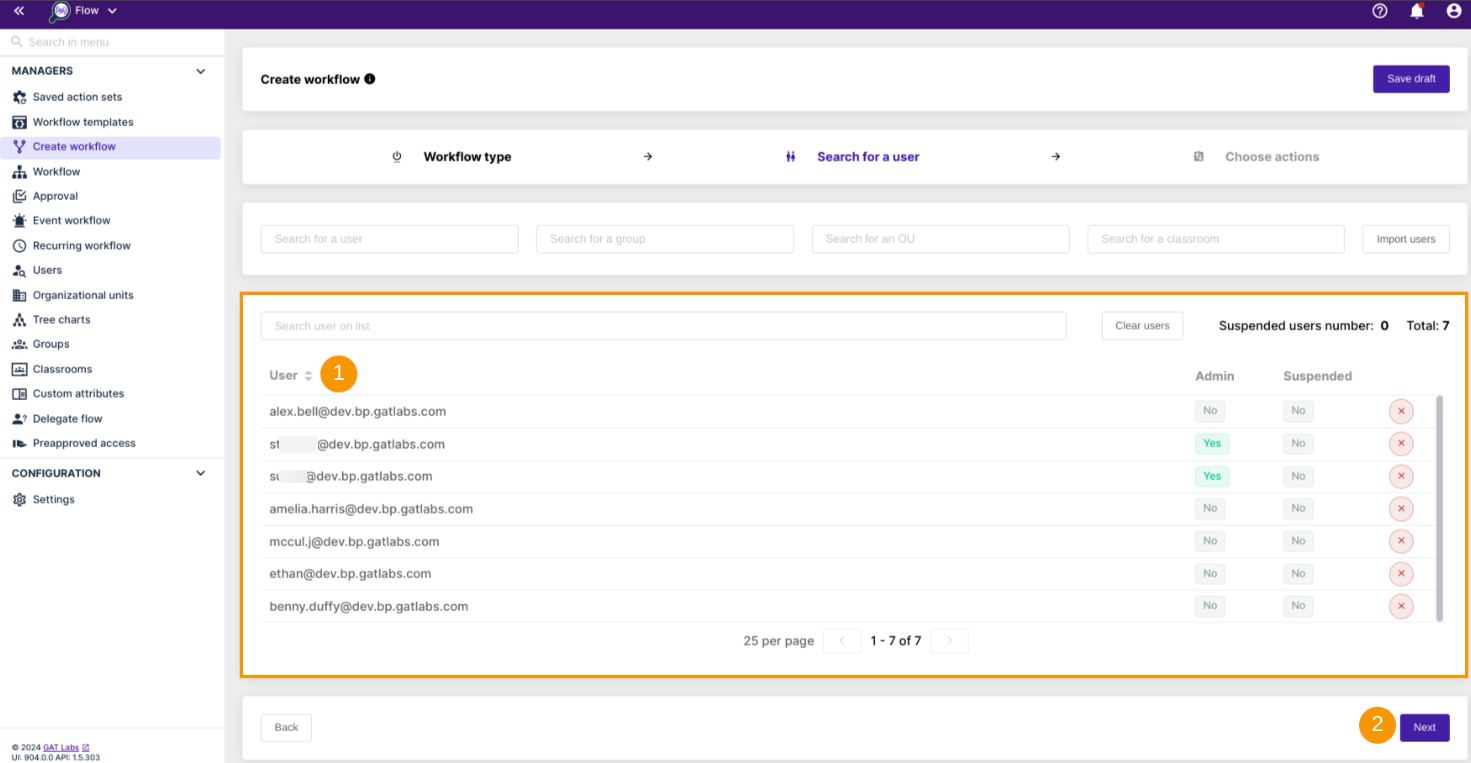1471x763 pixels.
Task: Click the Groups people icon
Action: pos(19,344)
